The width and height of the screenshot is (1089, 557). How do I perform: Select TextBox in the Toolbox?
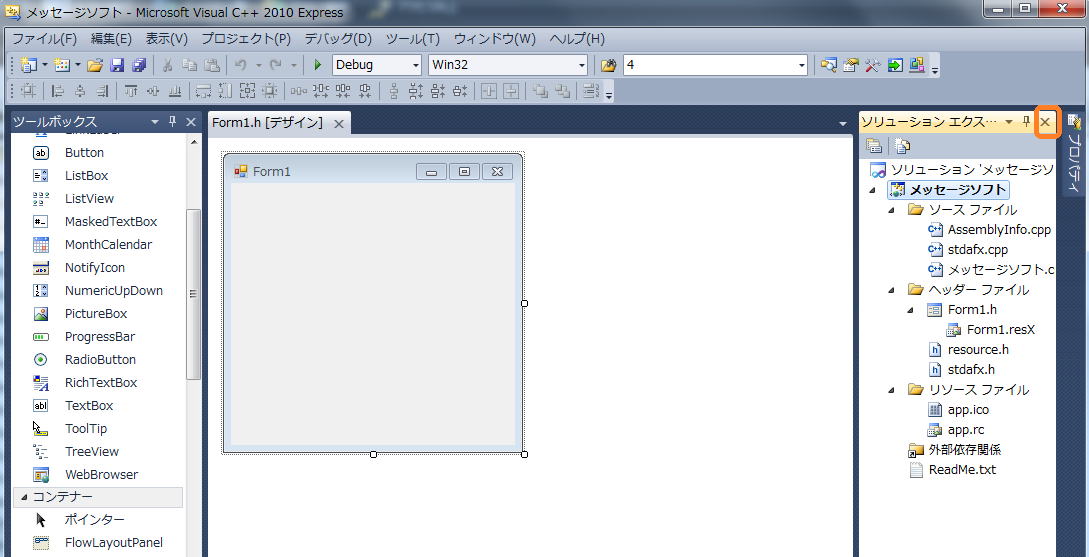(89, 406)
